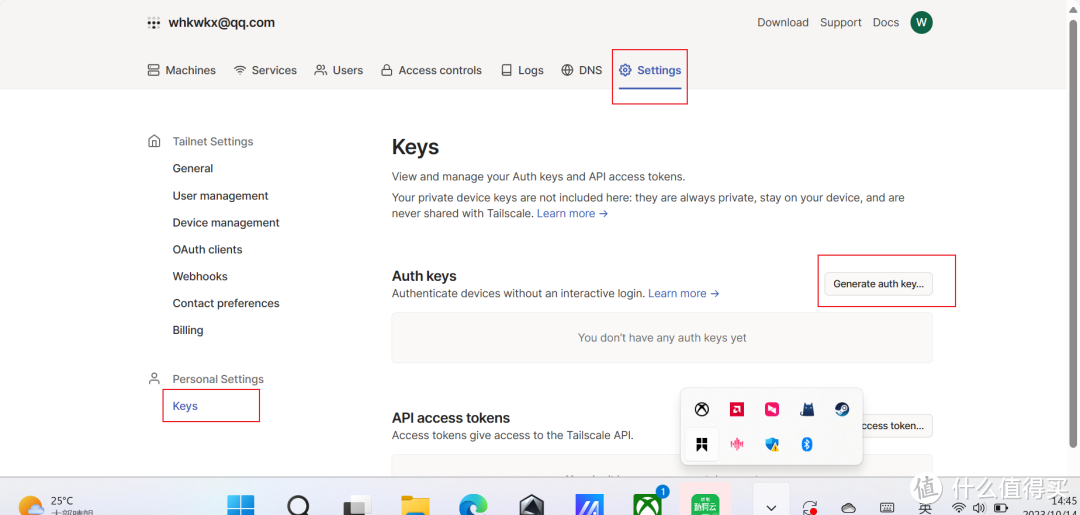This screenshot has height=515, width=1080.
Task: Switch to the Machines tab
Action: [x=182, y=70]
